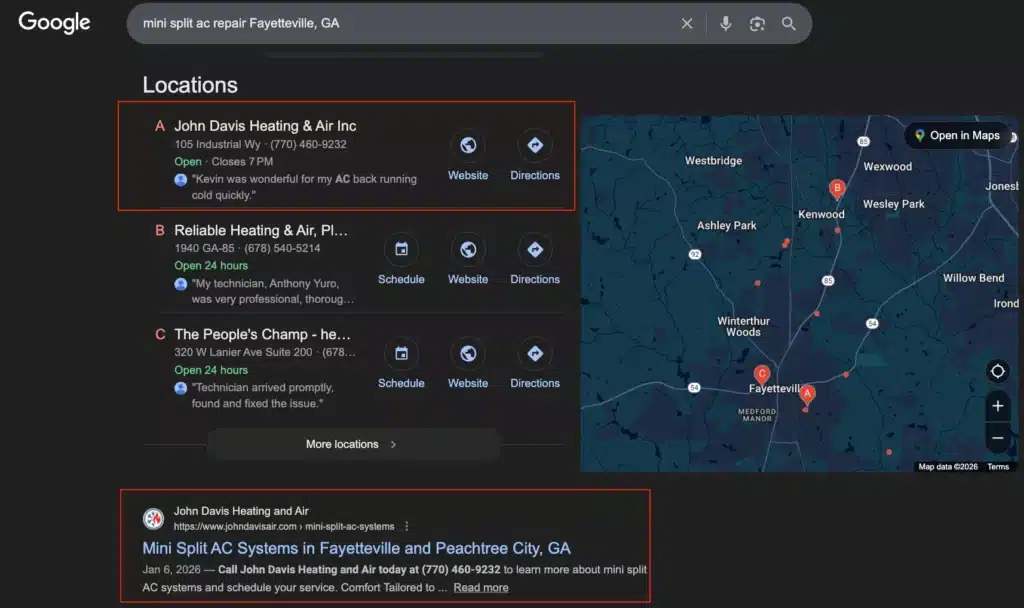Open the Website for Reliable Heating & Air
The image size is (1024, 608).
[467, 249]
